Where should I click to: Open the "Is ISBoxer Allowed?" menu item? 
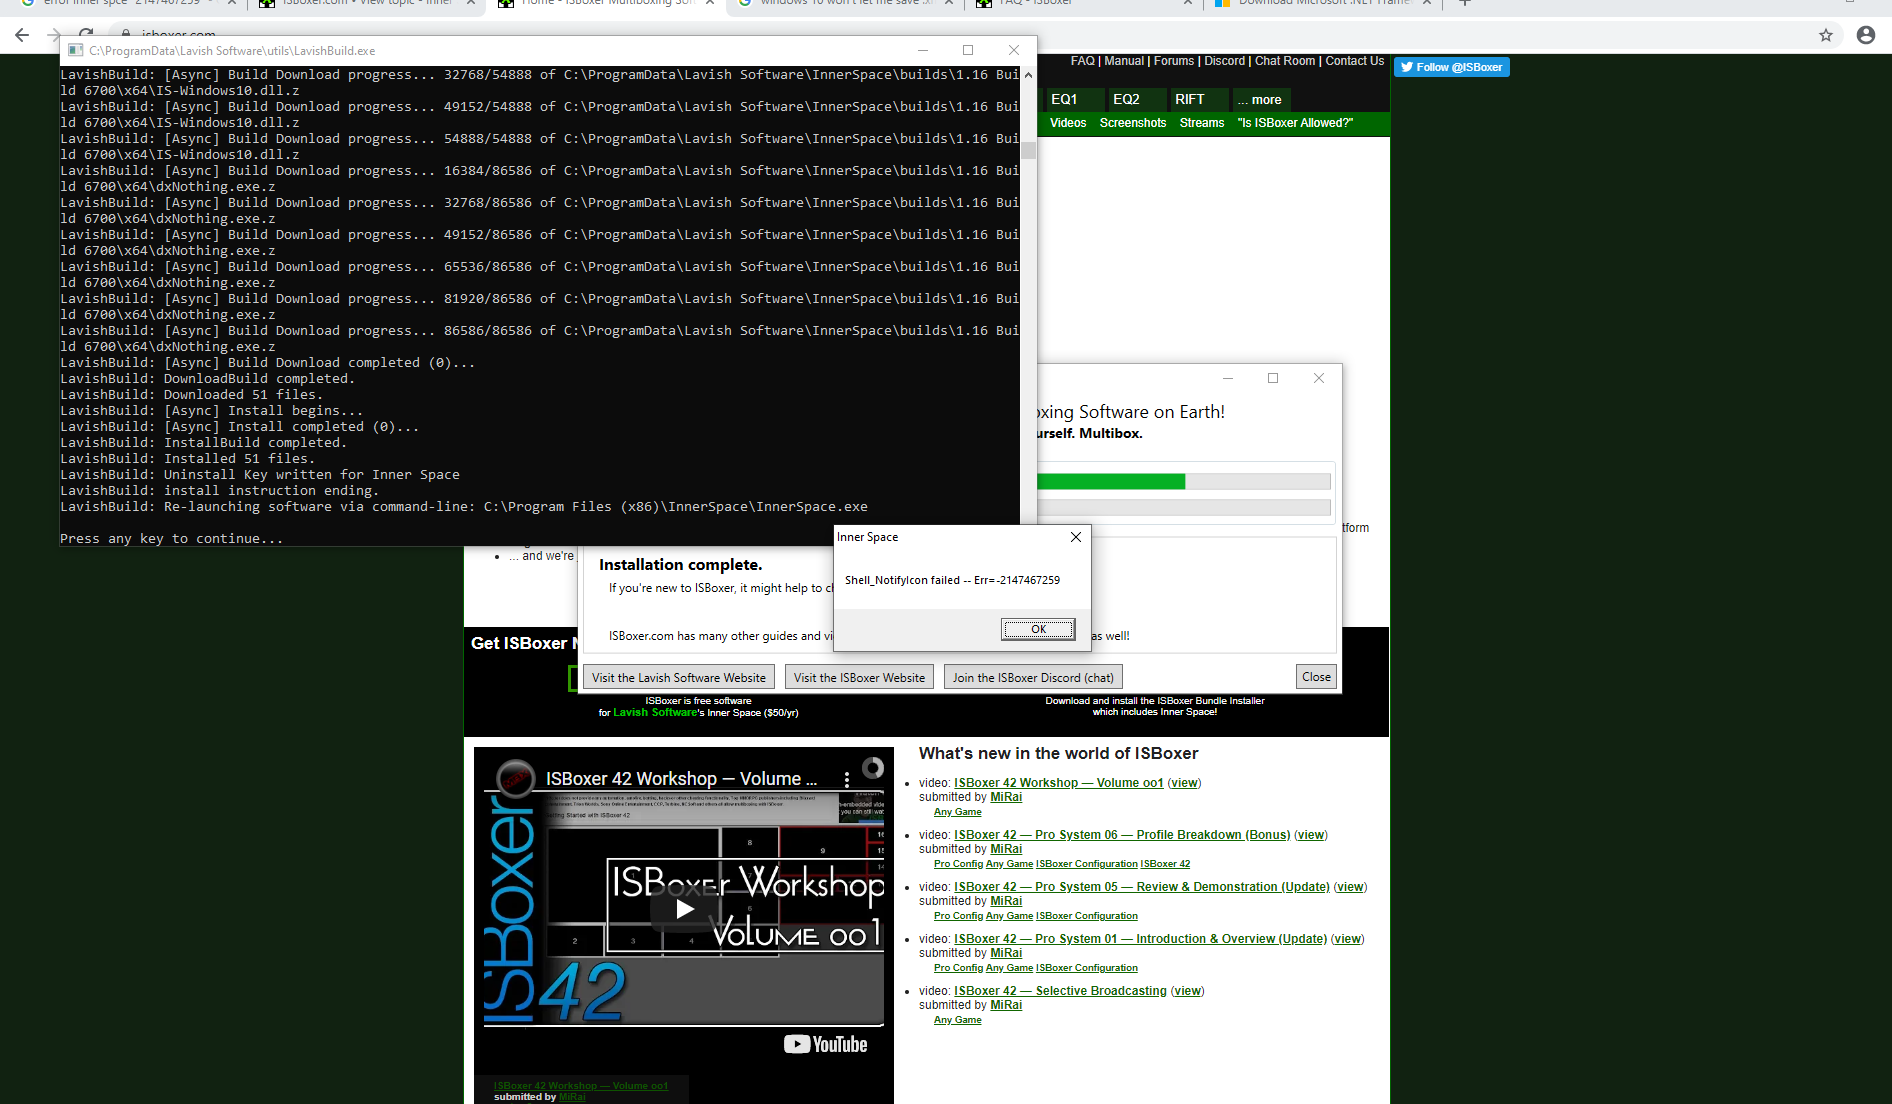[x=1295, y=123]
